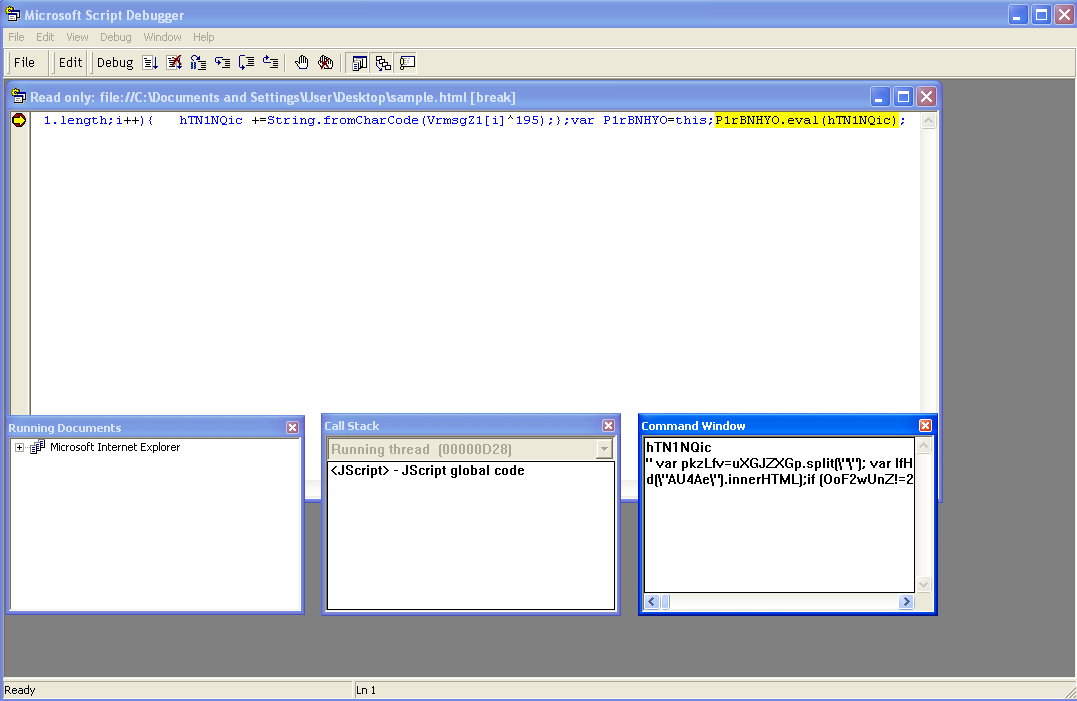Image resolution: width=1077 pixels, height=701 pixels.
Task: Click Break at Next Statement icon
Action: click(198, 62)
